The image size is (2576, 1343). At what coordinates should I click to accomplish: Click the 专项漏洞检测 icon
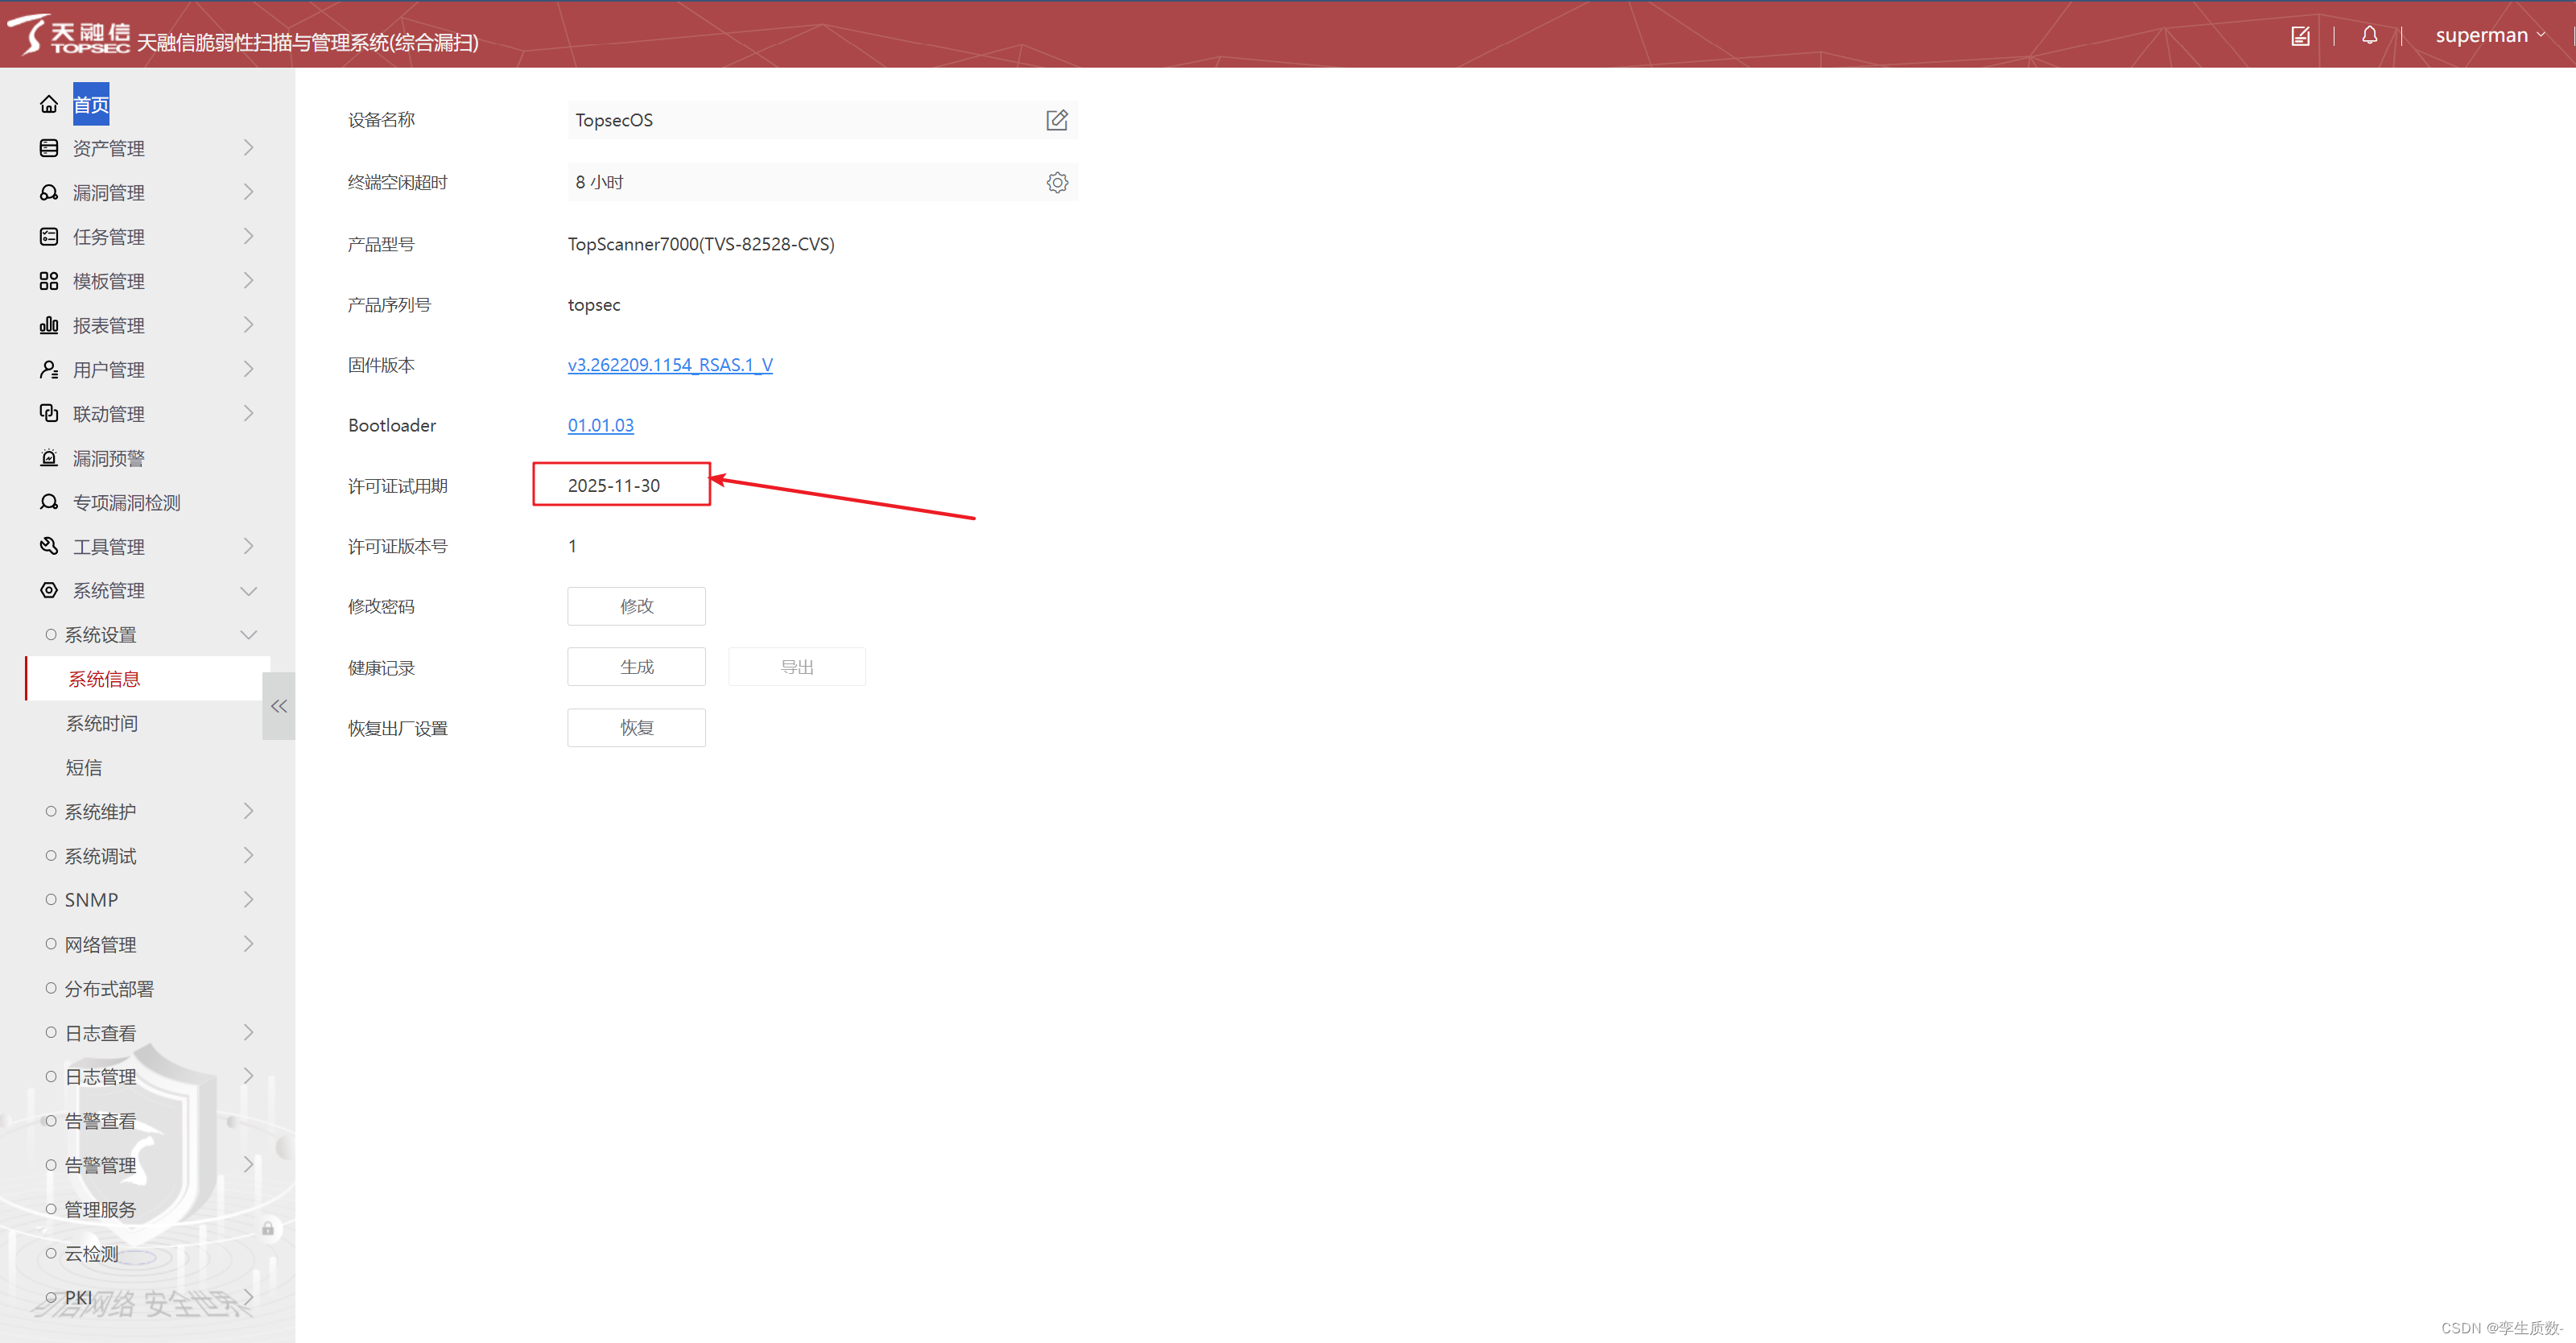pos(49,502)
